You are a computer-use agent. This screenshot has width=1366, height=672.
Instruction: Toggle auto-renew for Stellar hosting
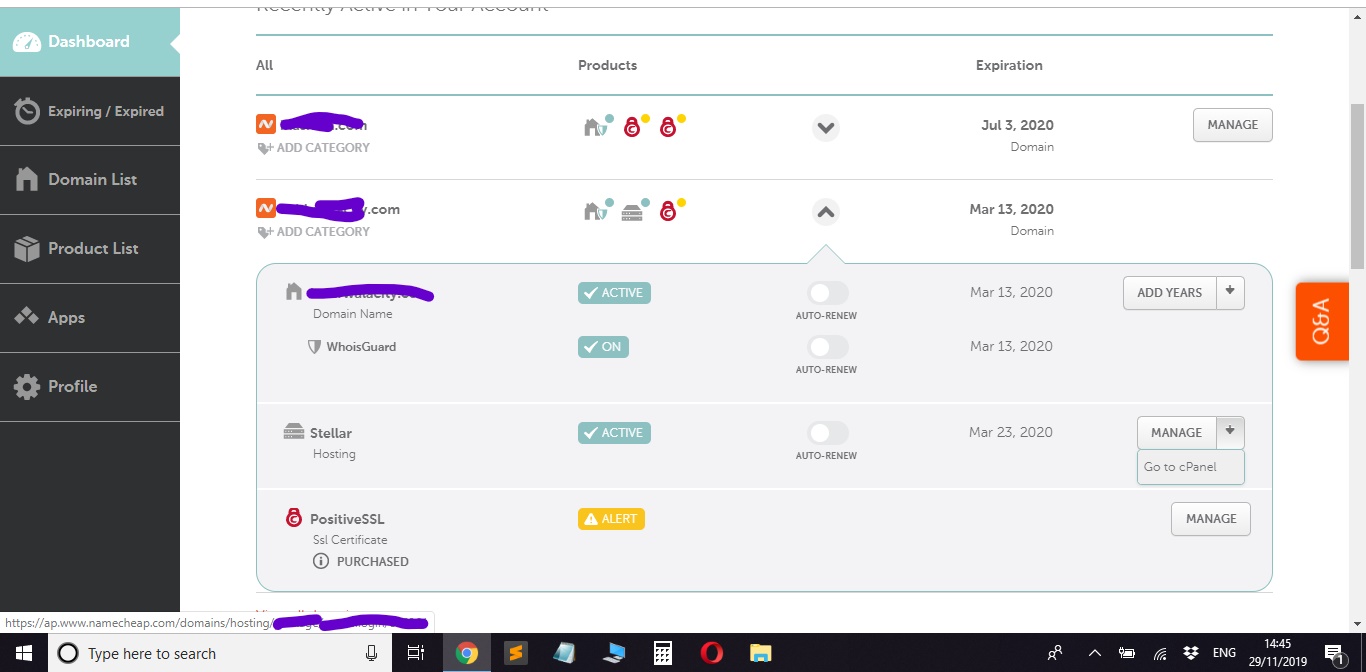tap(827, 433)
